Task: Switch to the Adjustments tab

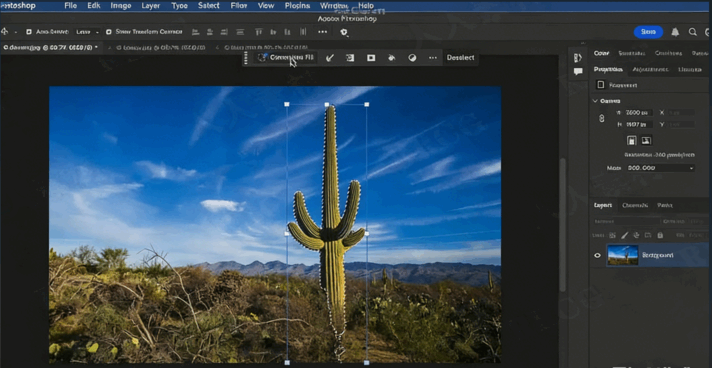Action: [x=650, y=70]
